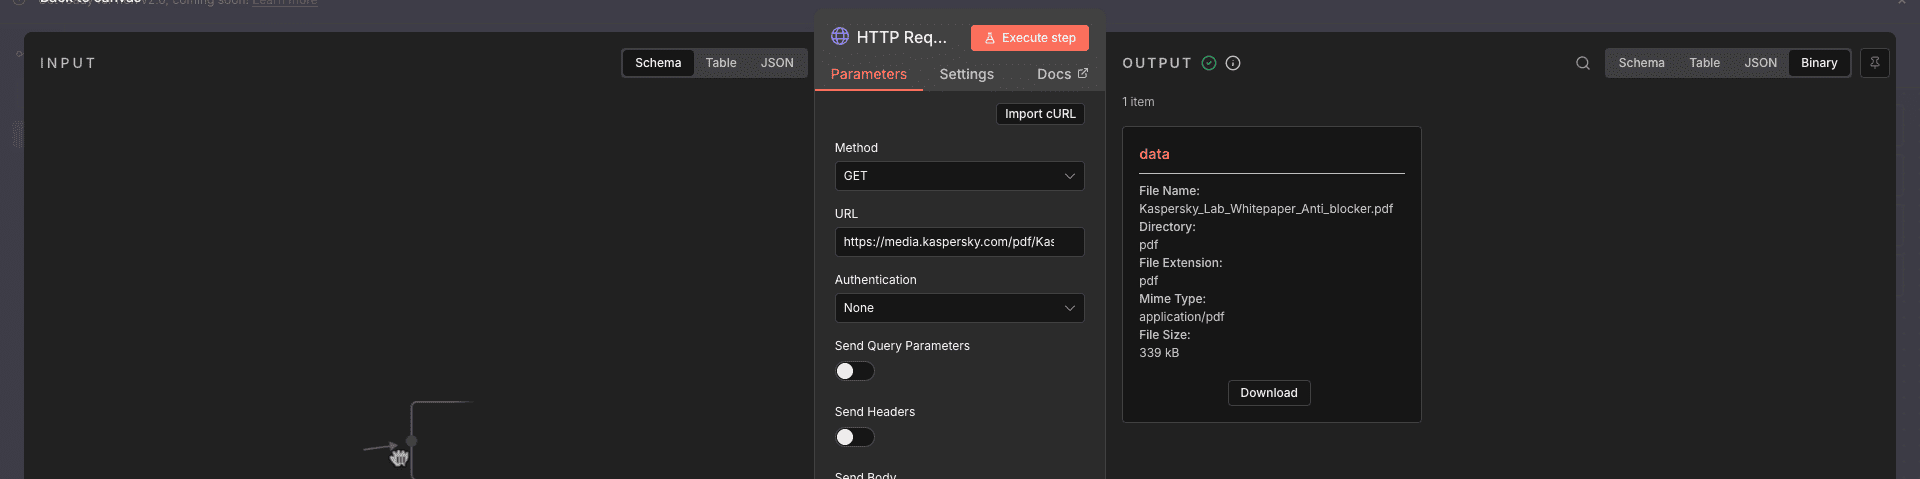The width and height of the screenshot is (1920, 479).
Task: Click the green success checkmark icon
Action: click(x=1209, y=63)
